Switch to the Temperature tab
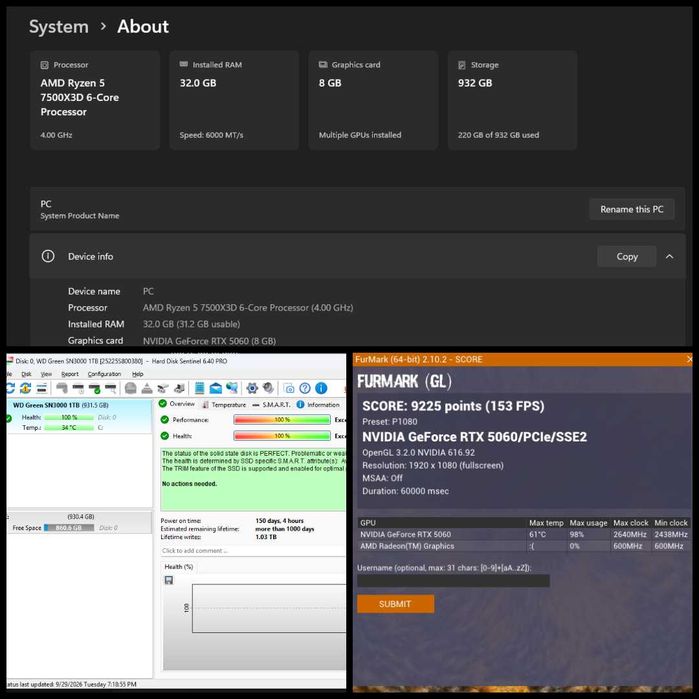Viewport: 699px width, 699px height. 224,404
